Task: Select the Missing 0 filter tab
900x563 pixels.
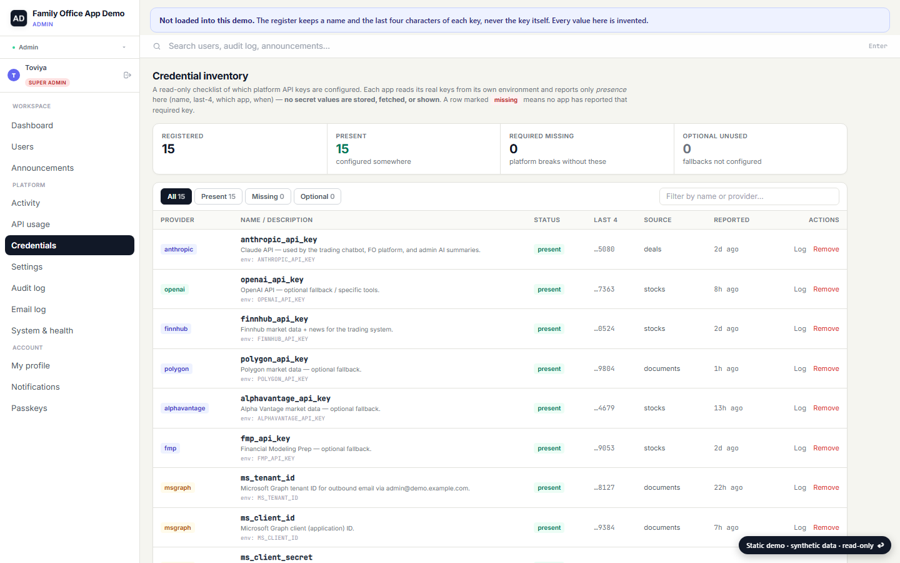Action: click(268, 196)
